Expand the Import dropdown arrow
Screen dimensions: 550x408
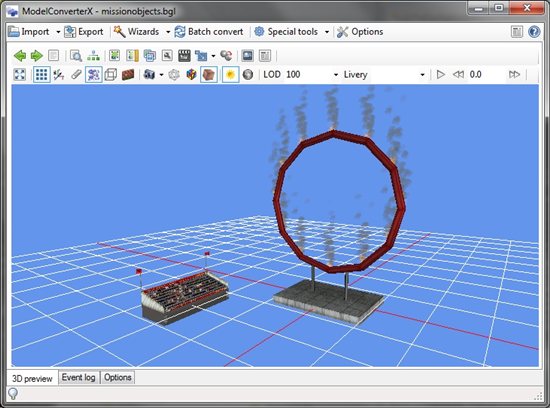(58, 32)
